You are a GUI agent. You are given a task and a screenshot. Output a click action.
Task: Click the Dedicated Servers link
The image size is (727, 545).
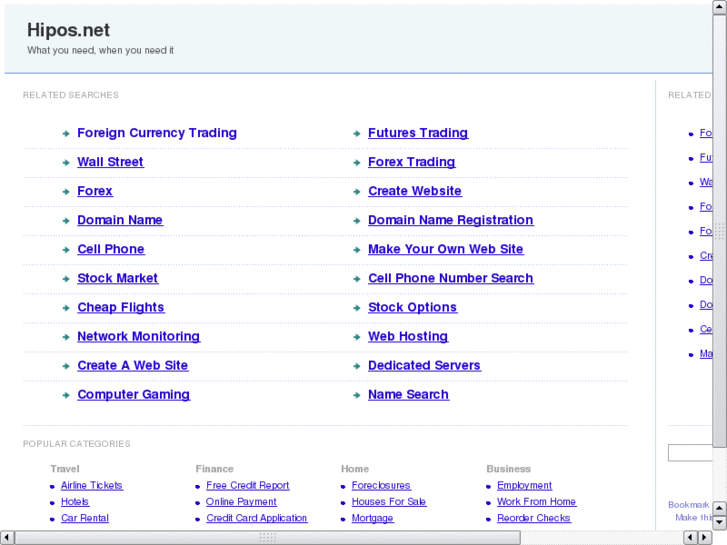424,365
